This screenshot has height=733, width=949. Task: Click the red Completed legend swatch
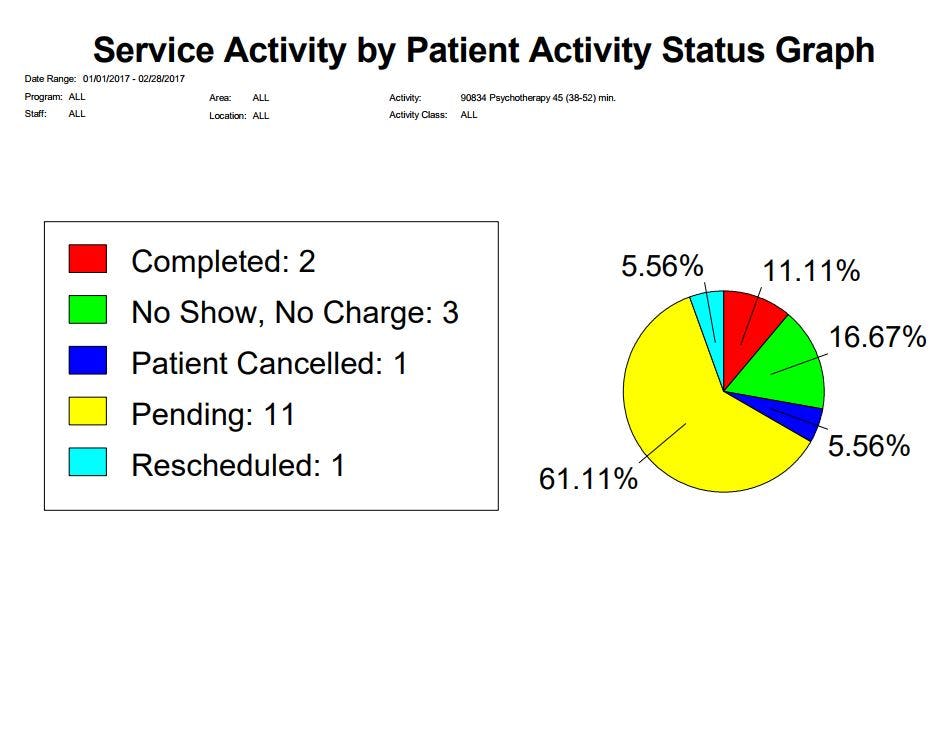tap(87, 259)
